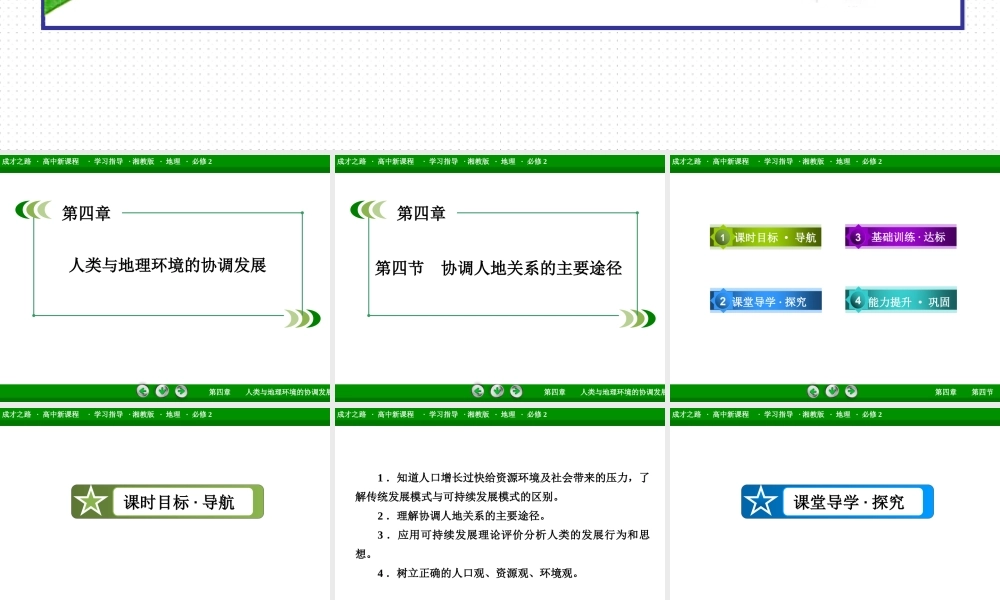The width and height of the screenshot is (1000, 600).
Task: Click forward arrow on 人类与地理环境的协调发展 slide footer
Action: [181, 391]
